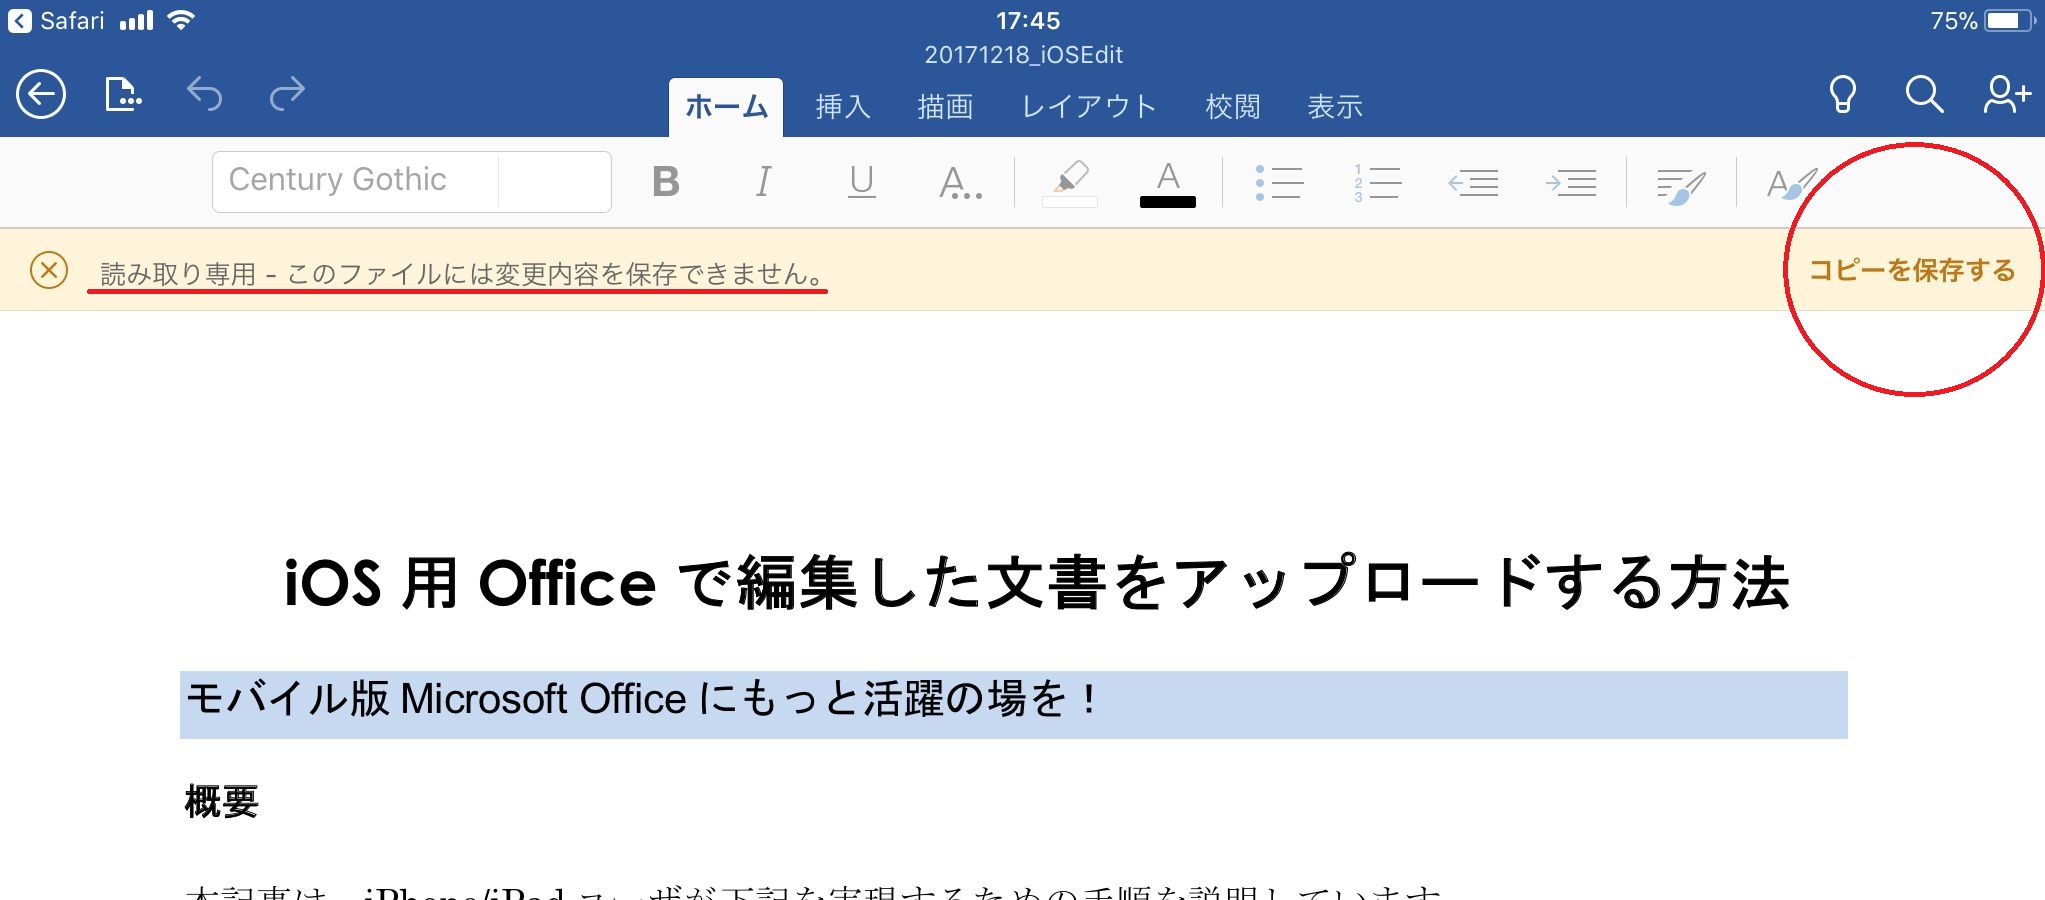Tap the document name 20171218_iOSEdit
This screenshot has width=2045, height=900.
point(1023,55)
